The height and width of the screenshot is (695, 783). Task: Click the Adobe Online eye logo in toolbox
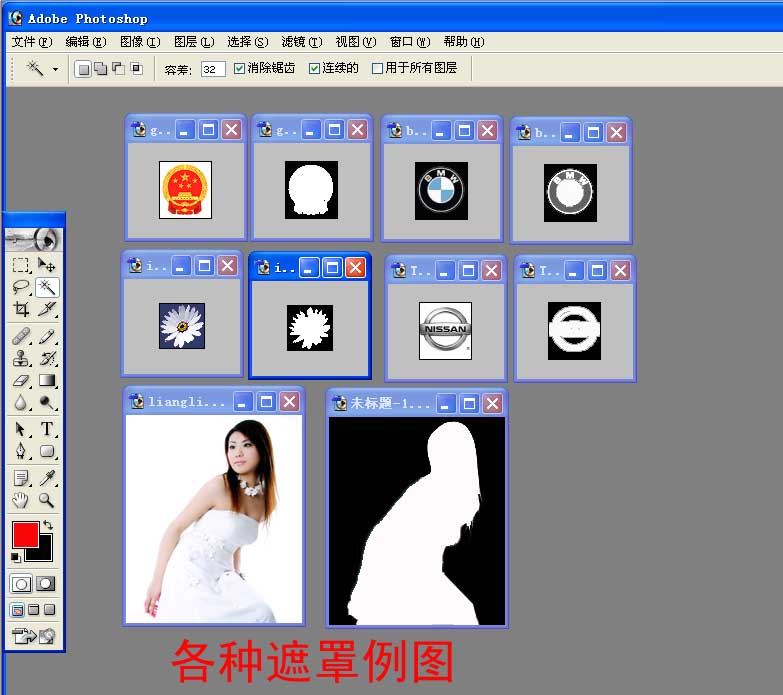[34, 240]
